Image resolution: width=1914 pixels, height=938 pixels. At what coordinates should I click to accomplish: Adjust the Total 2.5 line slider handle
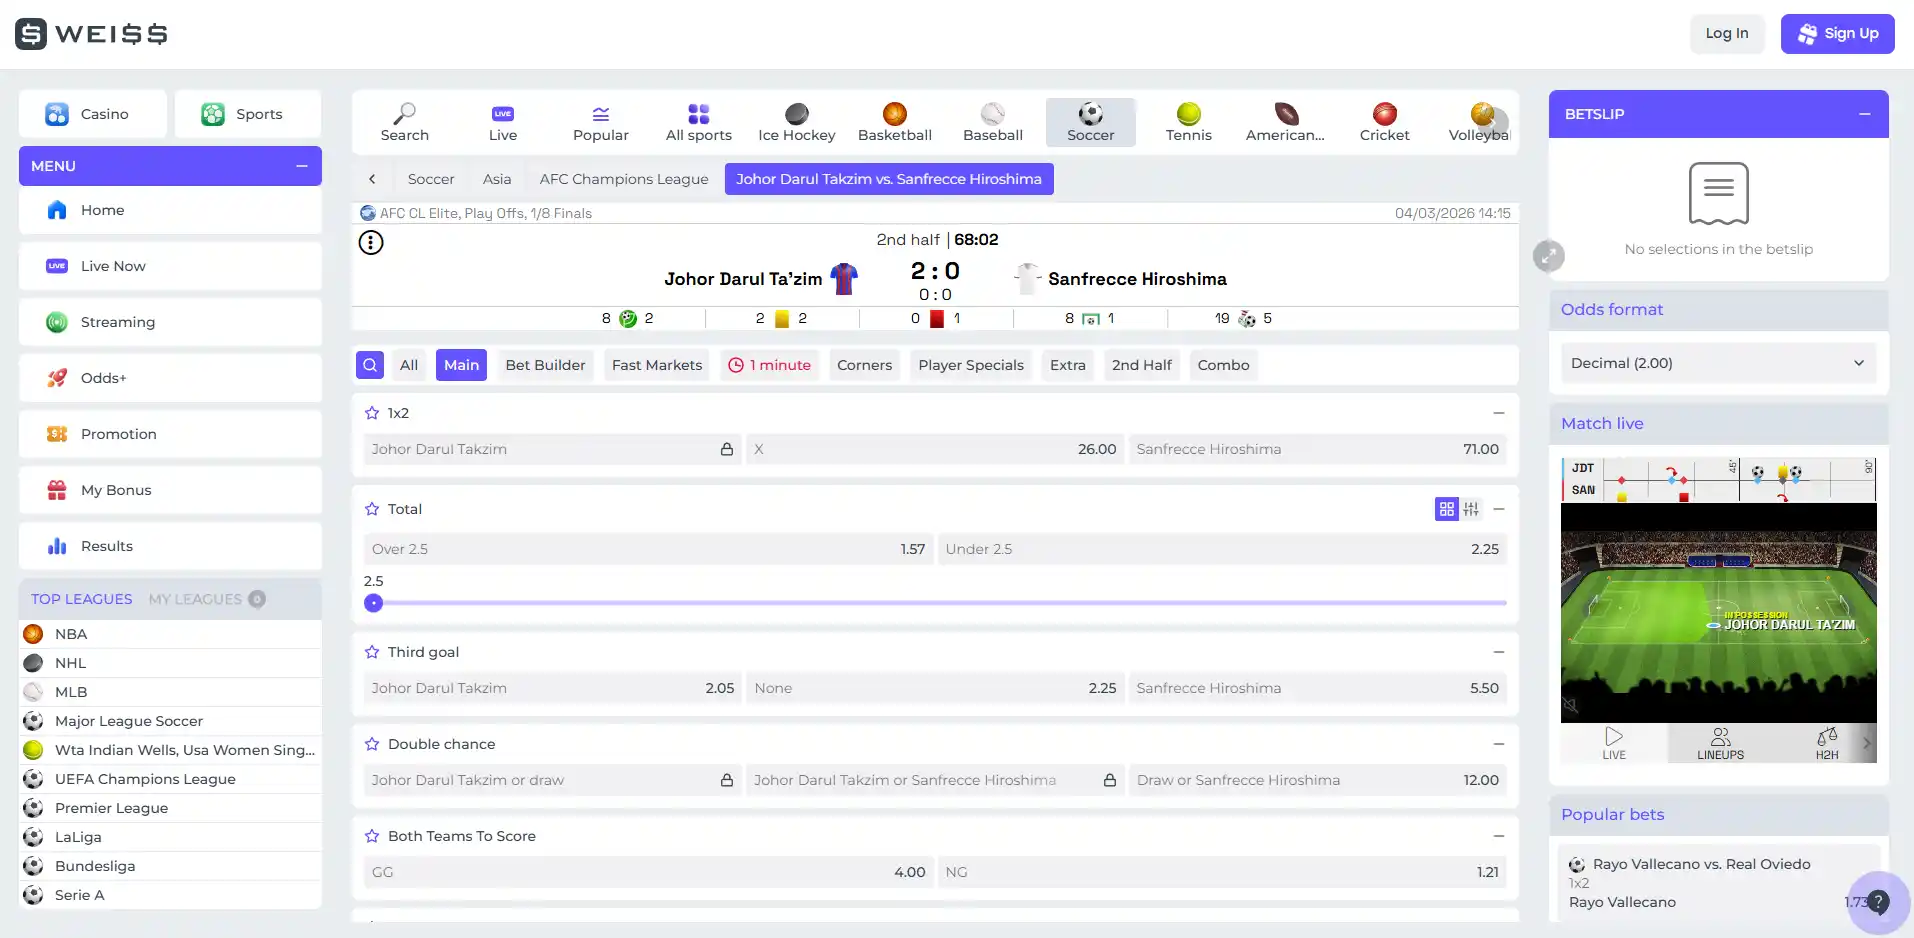point(373,603)
